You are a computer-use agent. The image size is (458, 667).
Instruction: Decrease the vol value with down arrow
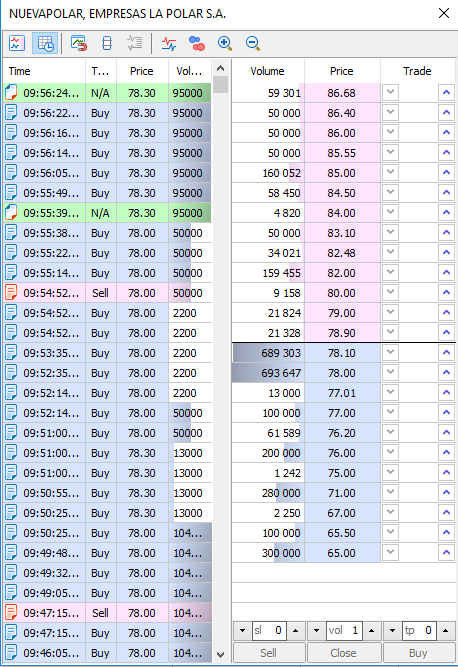(316, 630)
